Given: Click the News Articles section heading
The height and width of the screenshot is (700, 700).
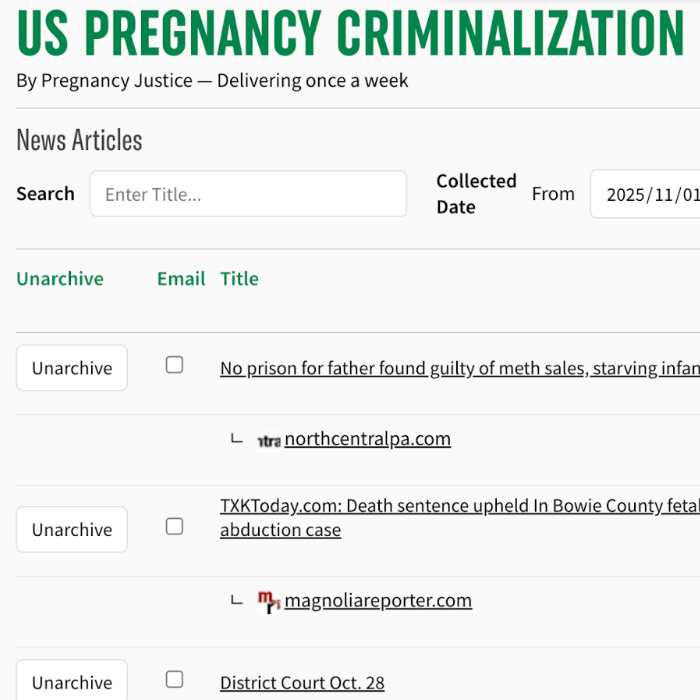Looking at the screenshot, I should 79,141.
